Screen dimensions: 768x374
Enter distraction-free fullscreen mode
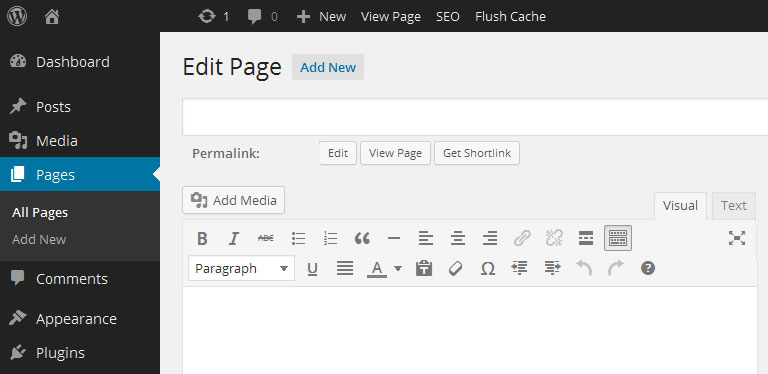click(737, 238)
